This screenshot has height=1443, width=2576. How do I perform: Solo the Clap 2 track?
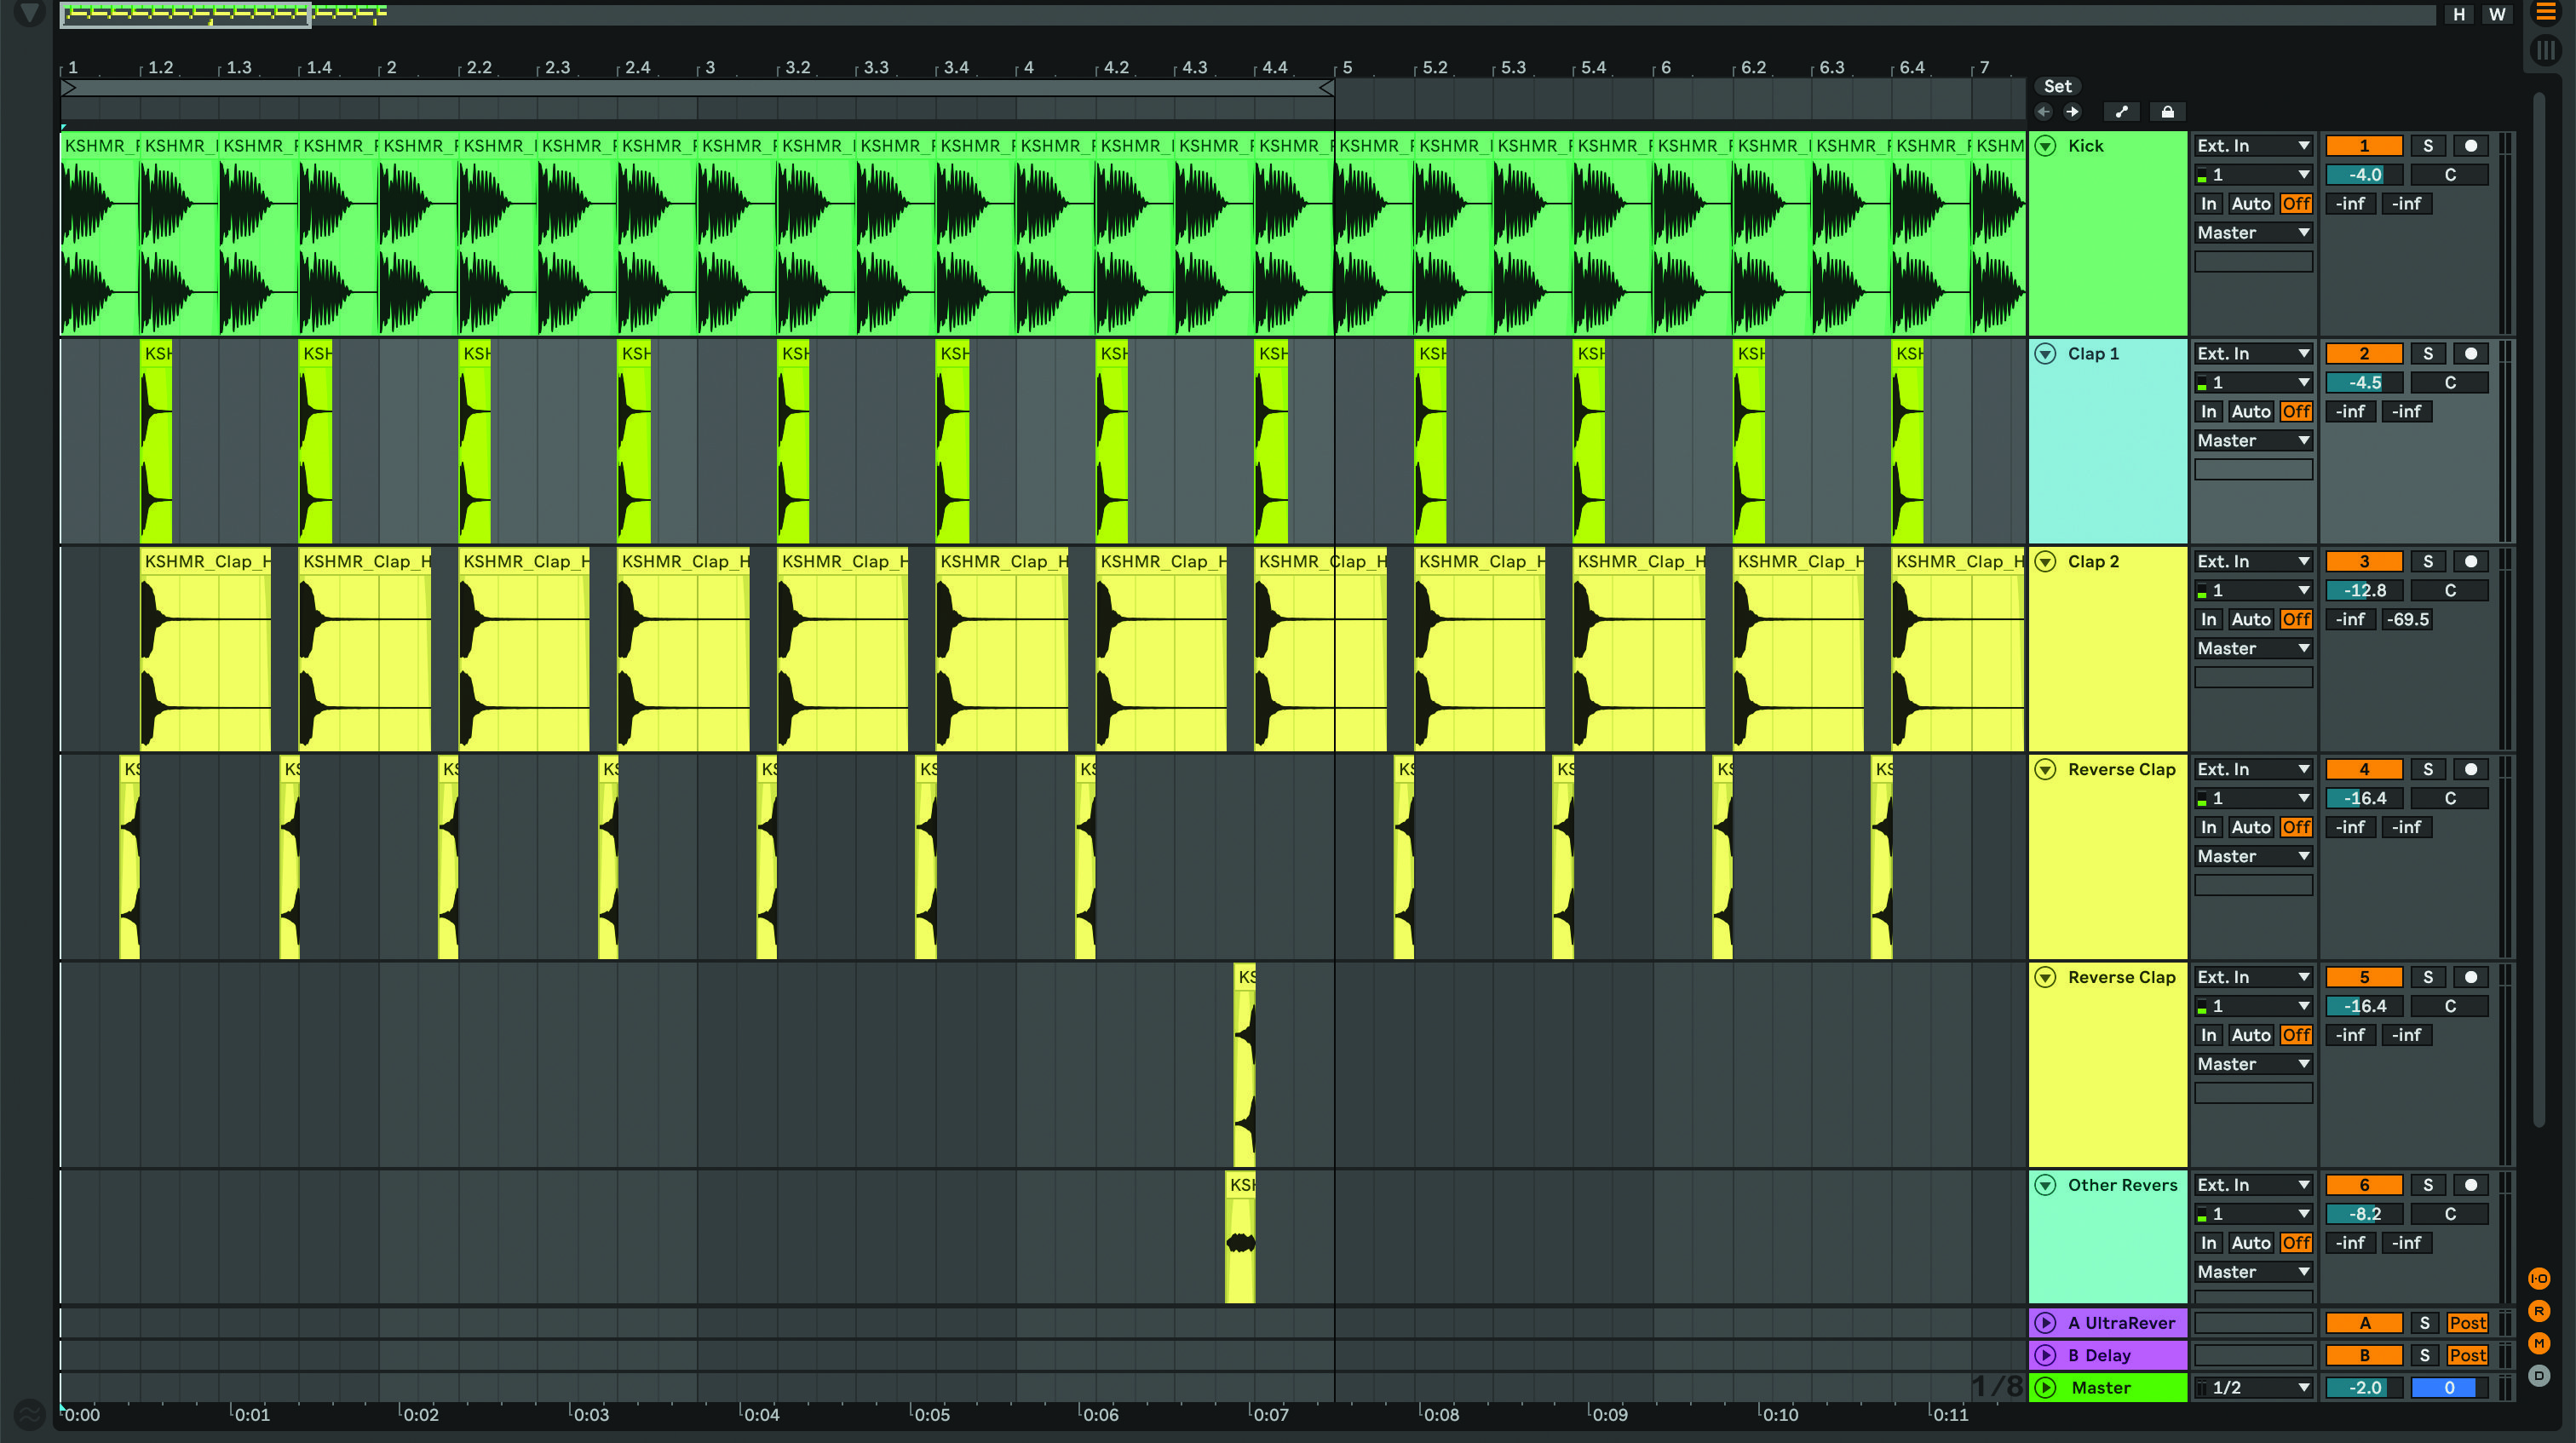point(2428,561)
